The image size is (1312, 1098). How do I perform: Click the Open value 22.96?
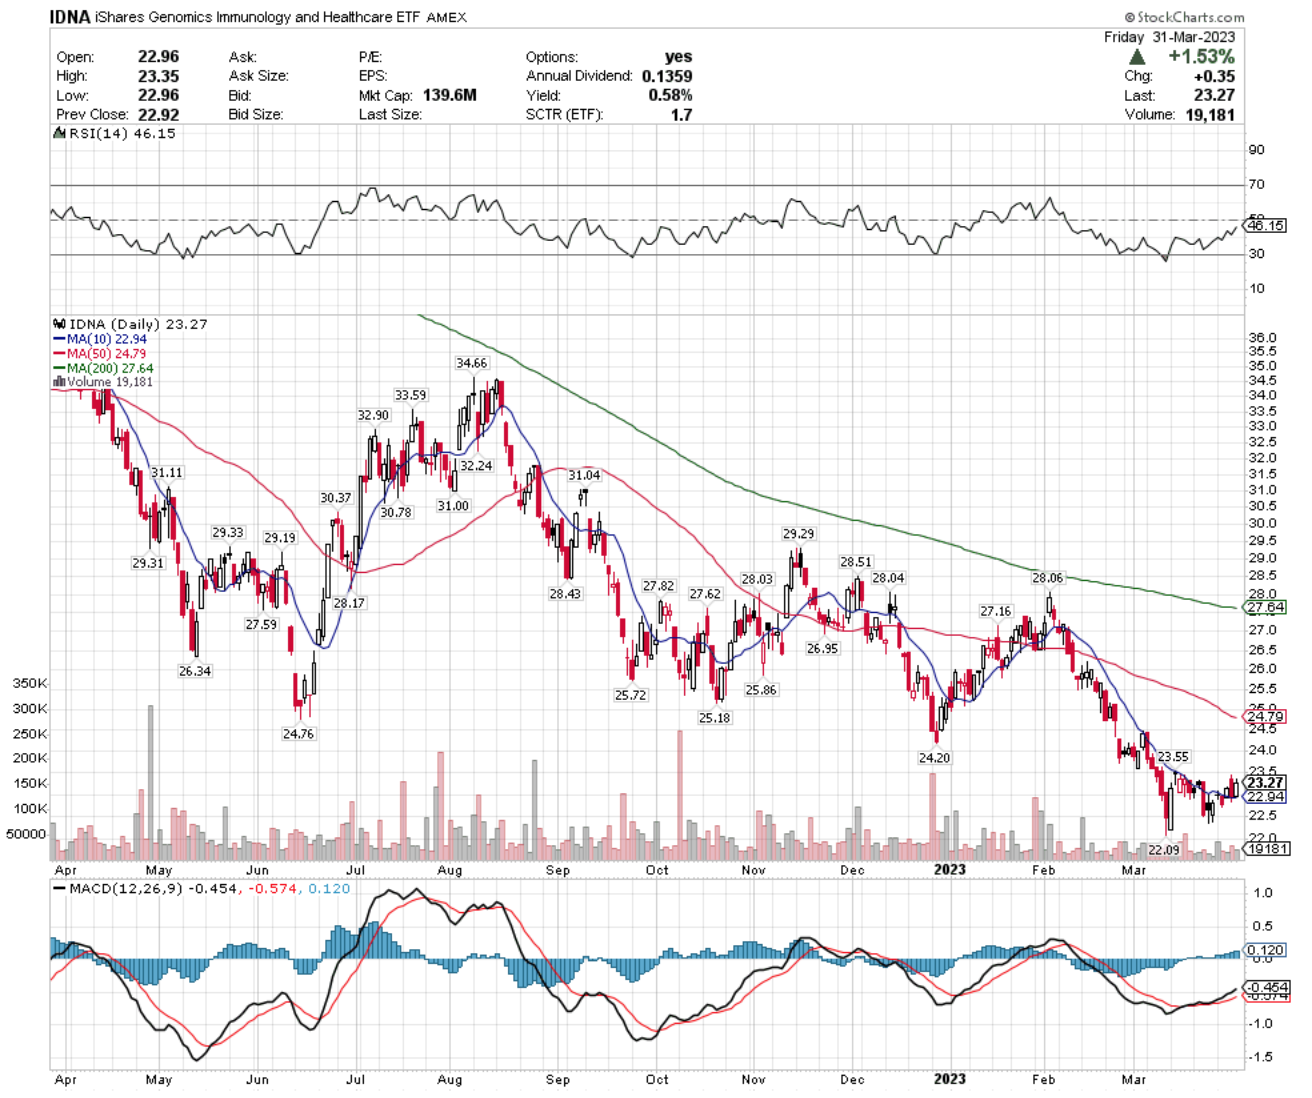click(x=158, y=57)
